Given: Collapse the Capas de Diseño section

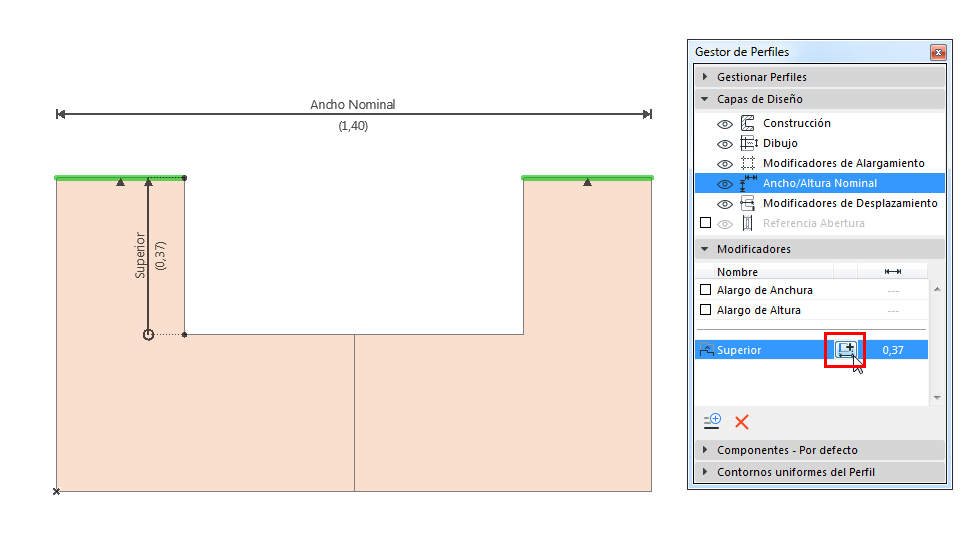Looking at the screenshot, I should [x=820, y=99].
